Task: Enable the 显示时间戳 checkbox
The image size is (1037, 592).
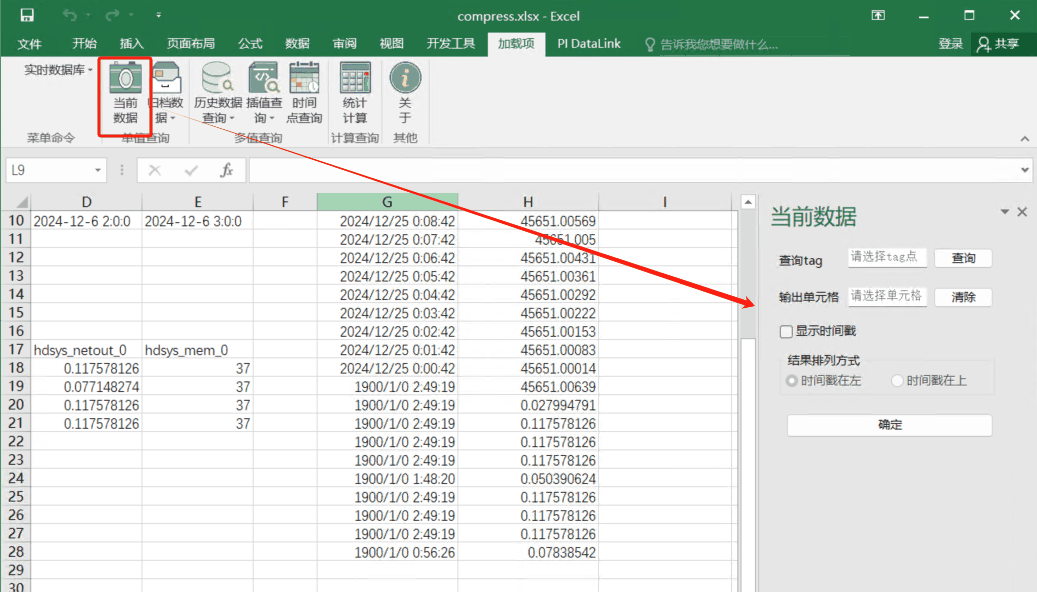Action: click(x=786, y=331)
